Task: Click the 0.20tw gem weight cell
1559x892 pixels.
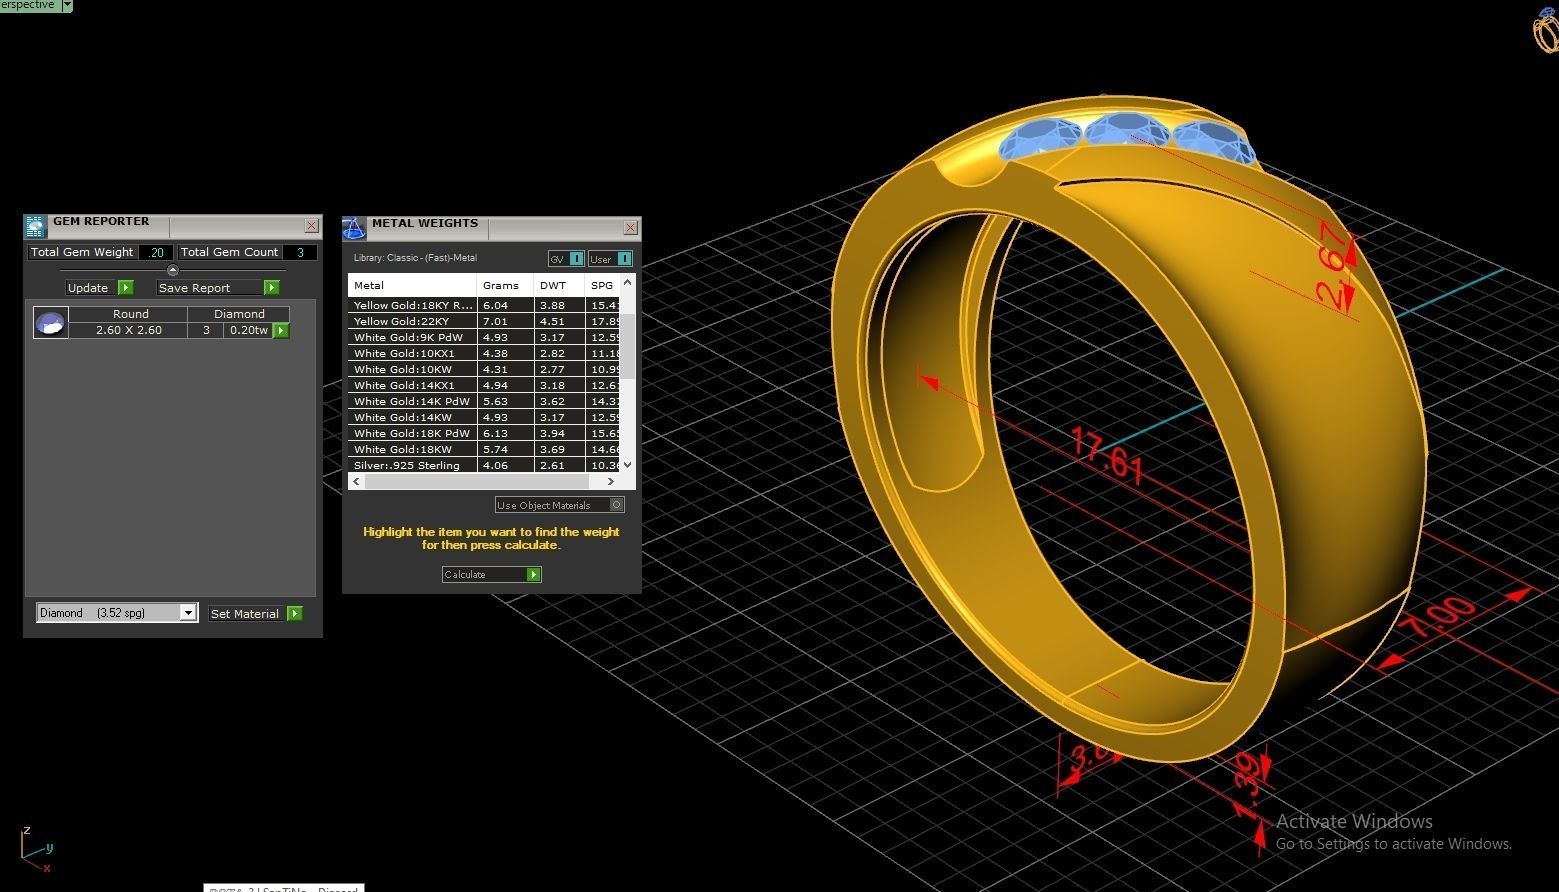Action: pyautogui.click(x=249, y=330)
